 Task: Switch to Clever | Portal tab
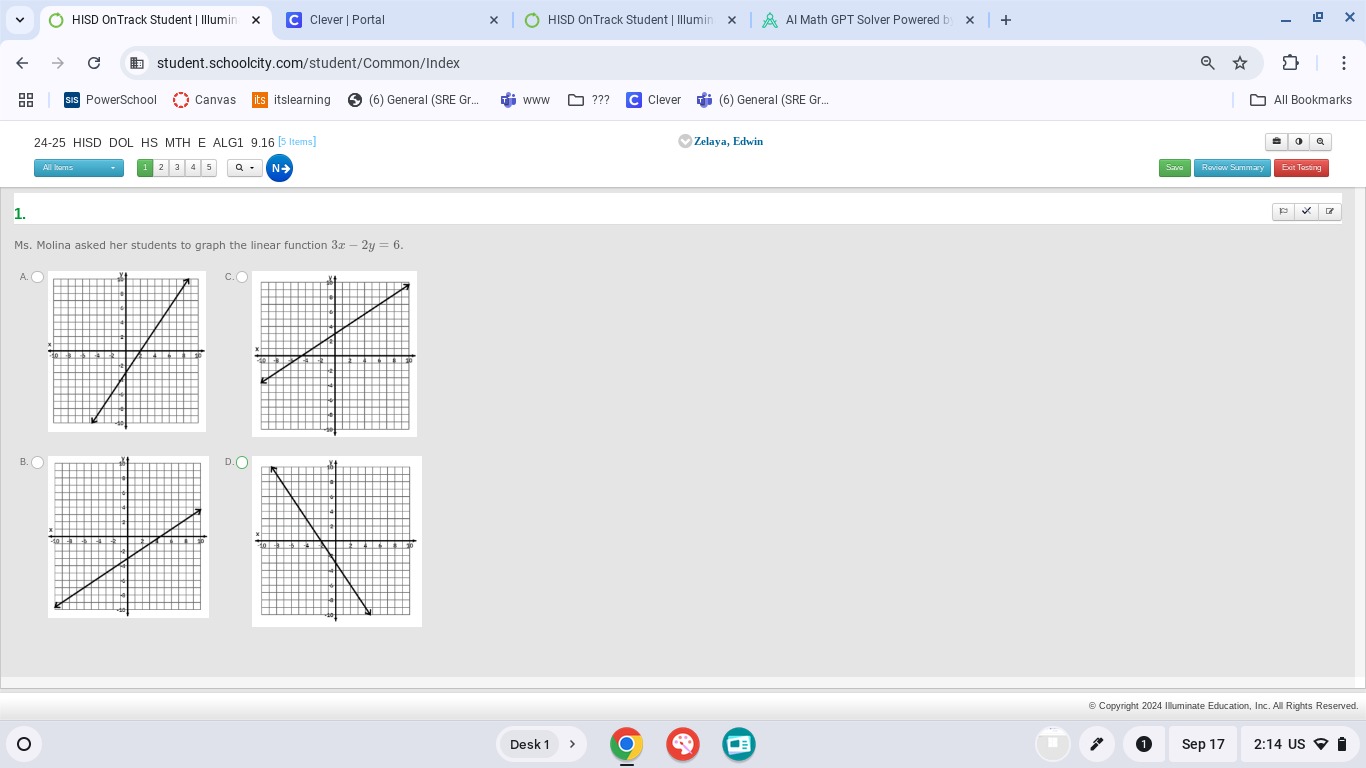click(393, 20)
